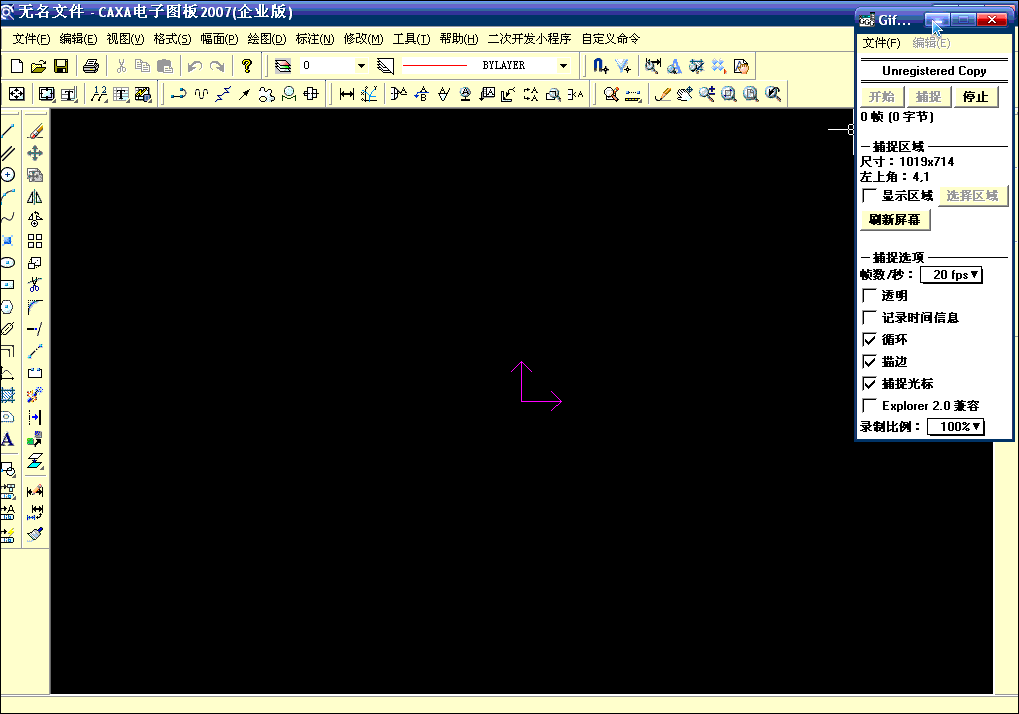Open the 自定义命令 menu

pos(610,39)
